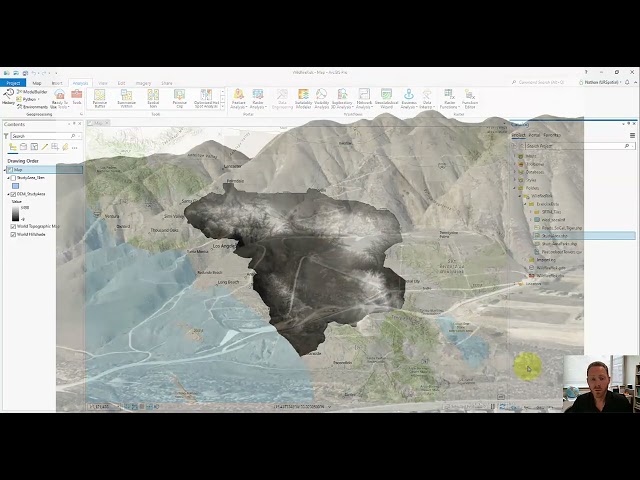Close the Map view tab

click(x=107, y=123)
